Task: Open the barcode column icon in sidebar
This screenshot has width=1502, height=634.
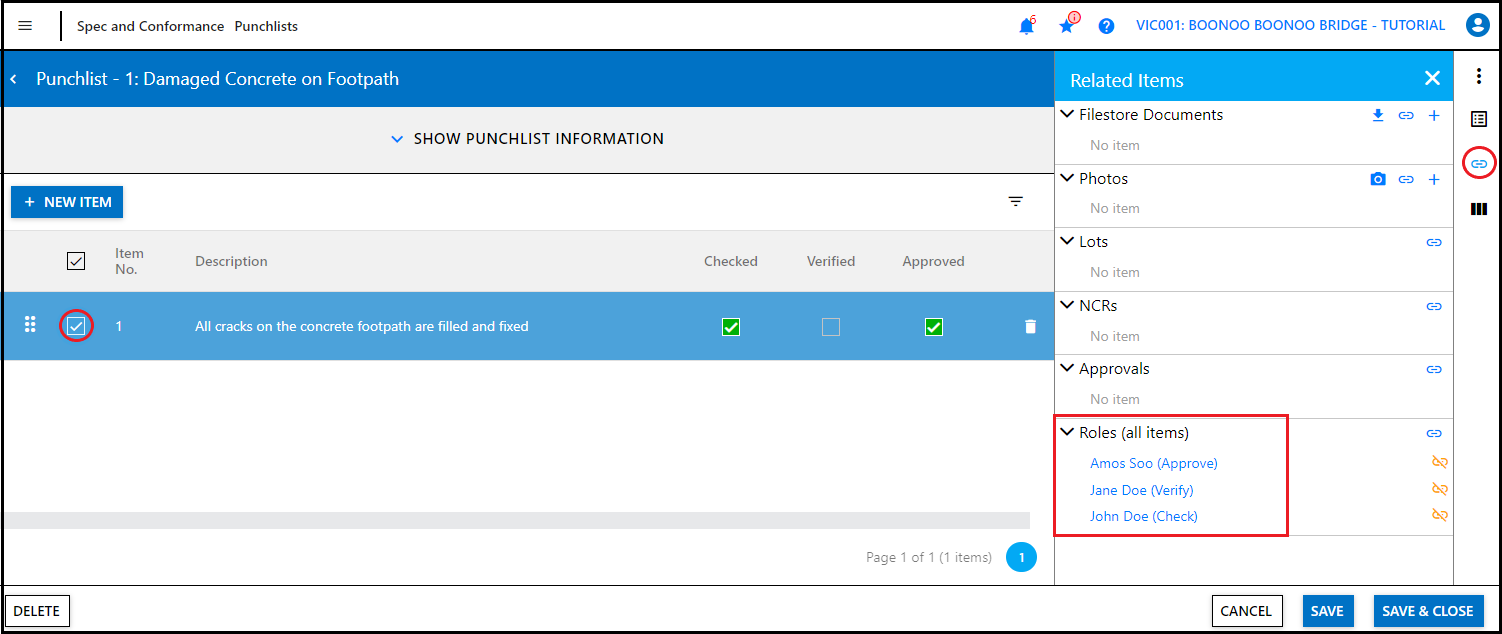Action: pyautogui.click(x=1479, y=209)
